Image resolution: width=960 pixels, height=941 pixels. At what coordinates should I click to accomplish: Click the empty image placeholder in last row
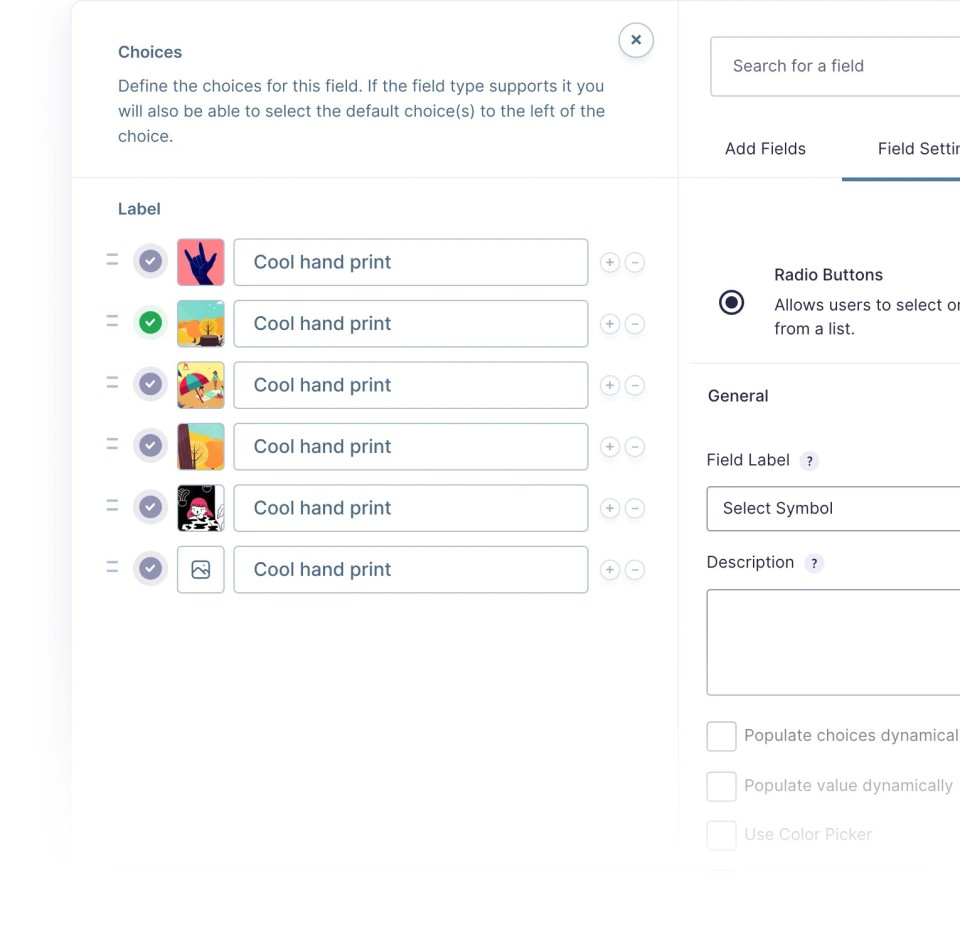(201, 569)
